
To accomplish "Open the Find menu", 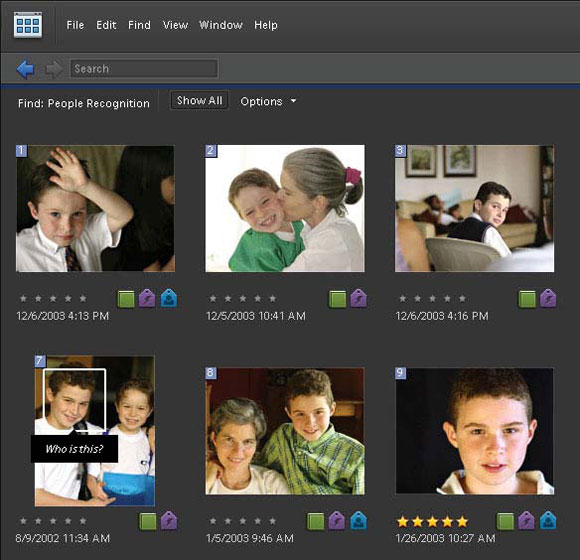I will coord(139,25).
